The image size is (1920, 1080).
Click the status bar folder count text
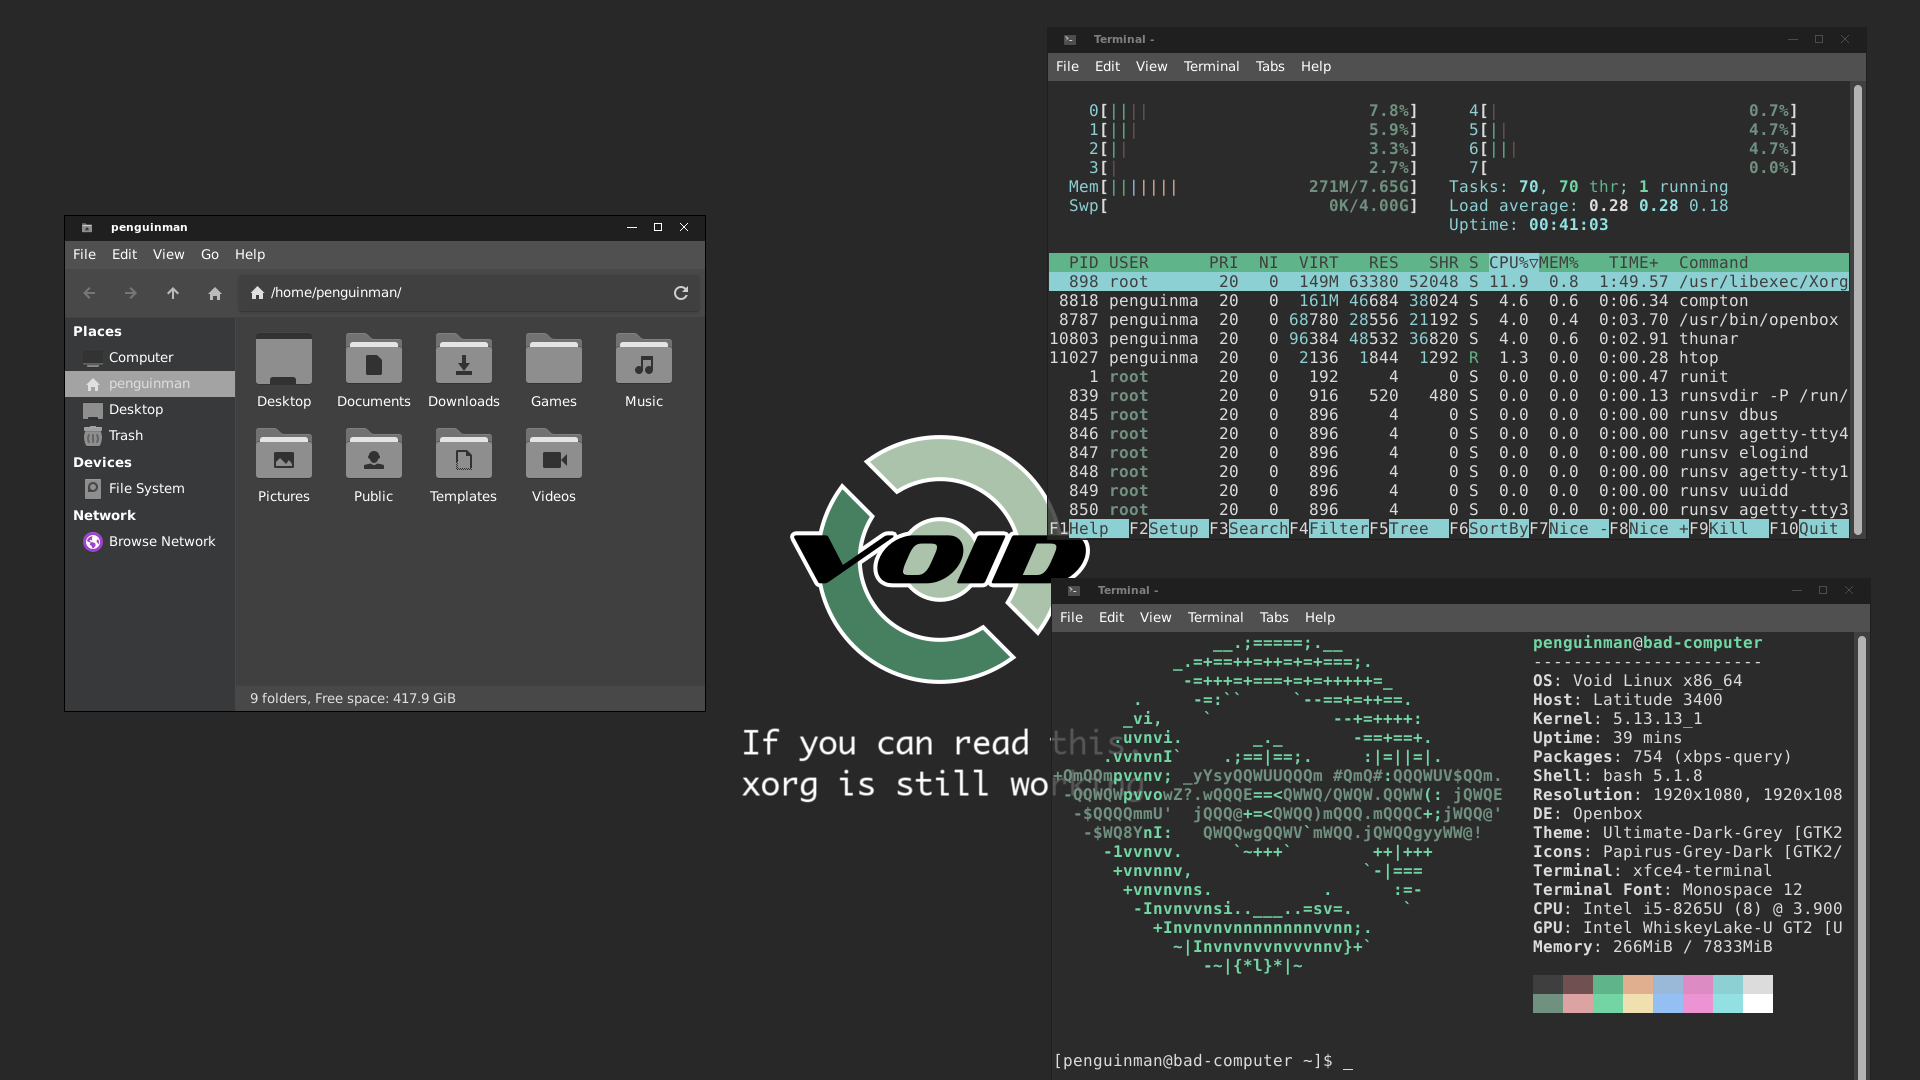[x=353, y=699]
